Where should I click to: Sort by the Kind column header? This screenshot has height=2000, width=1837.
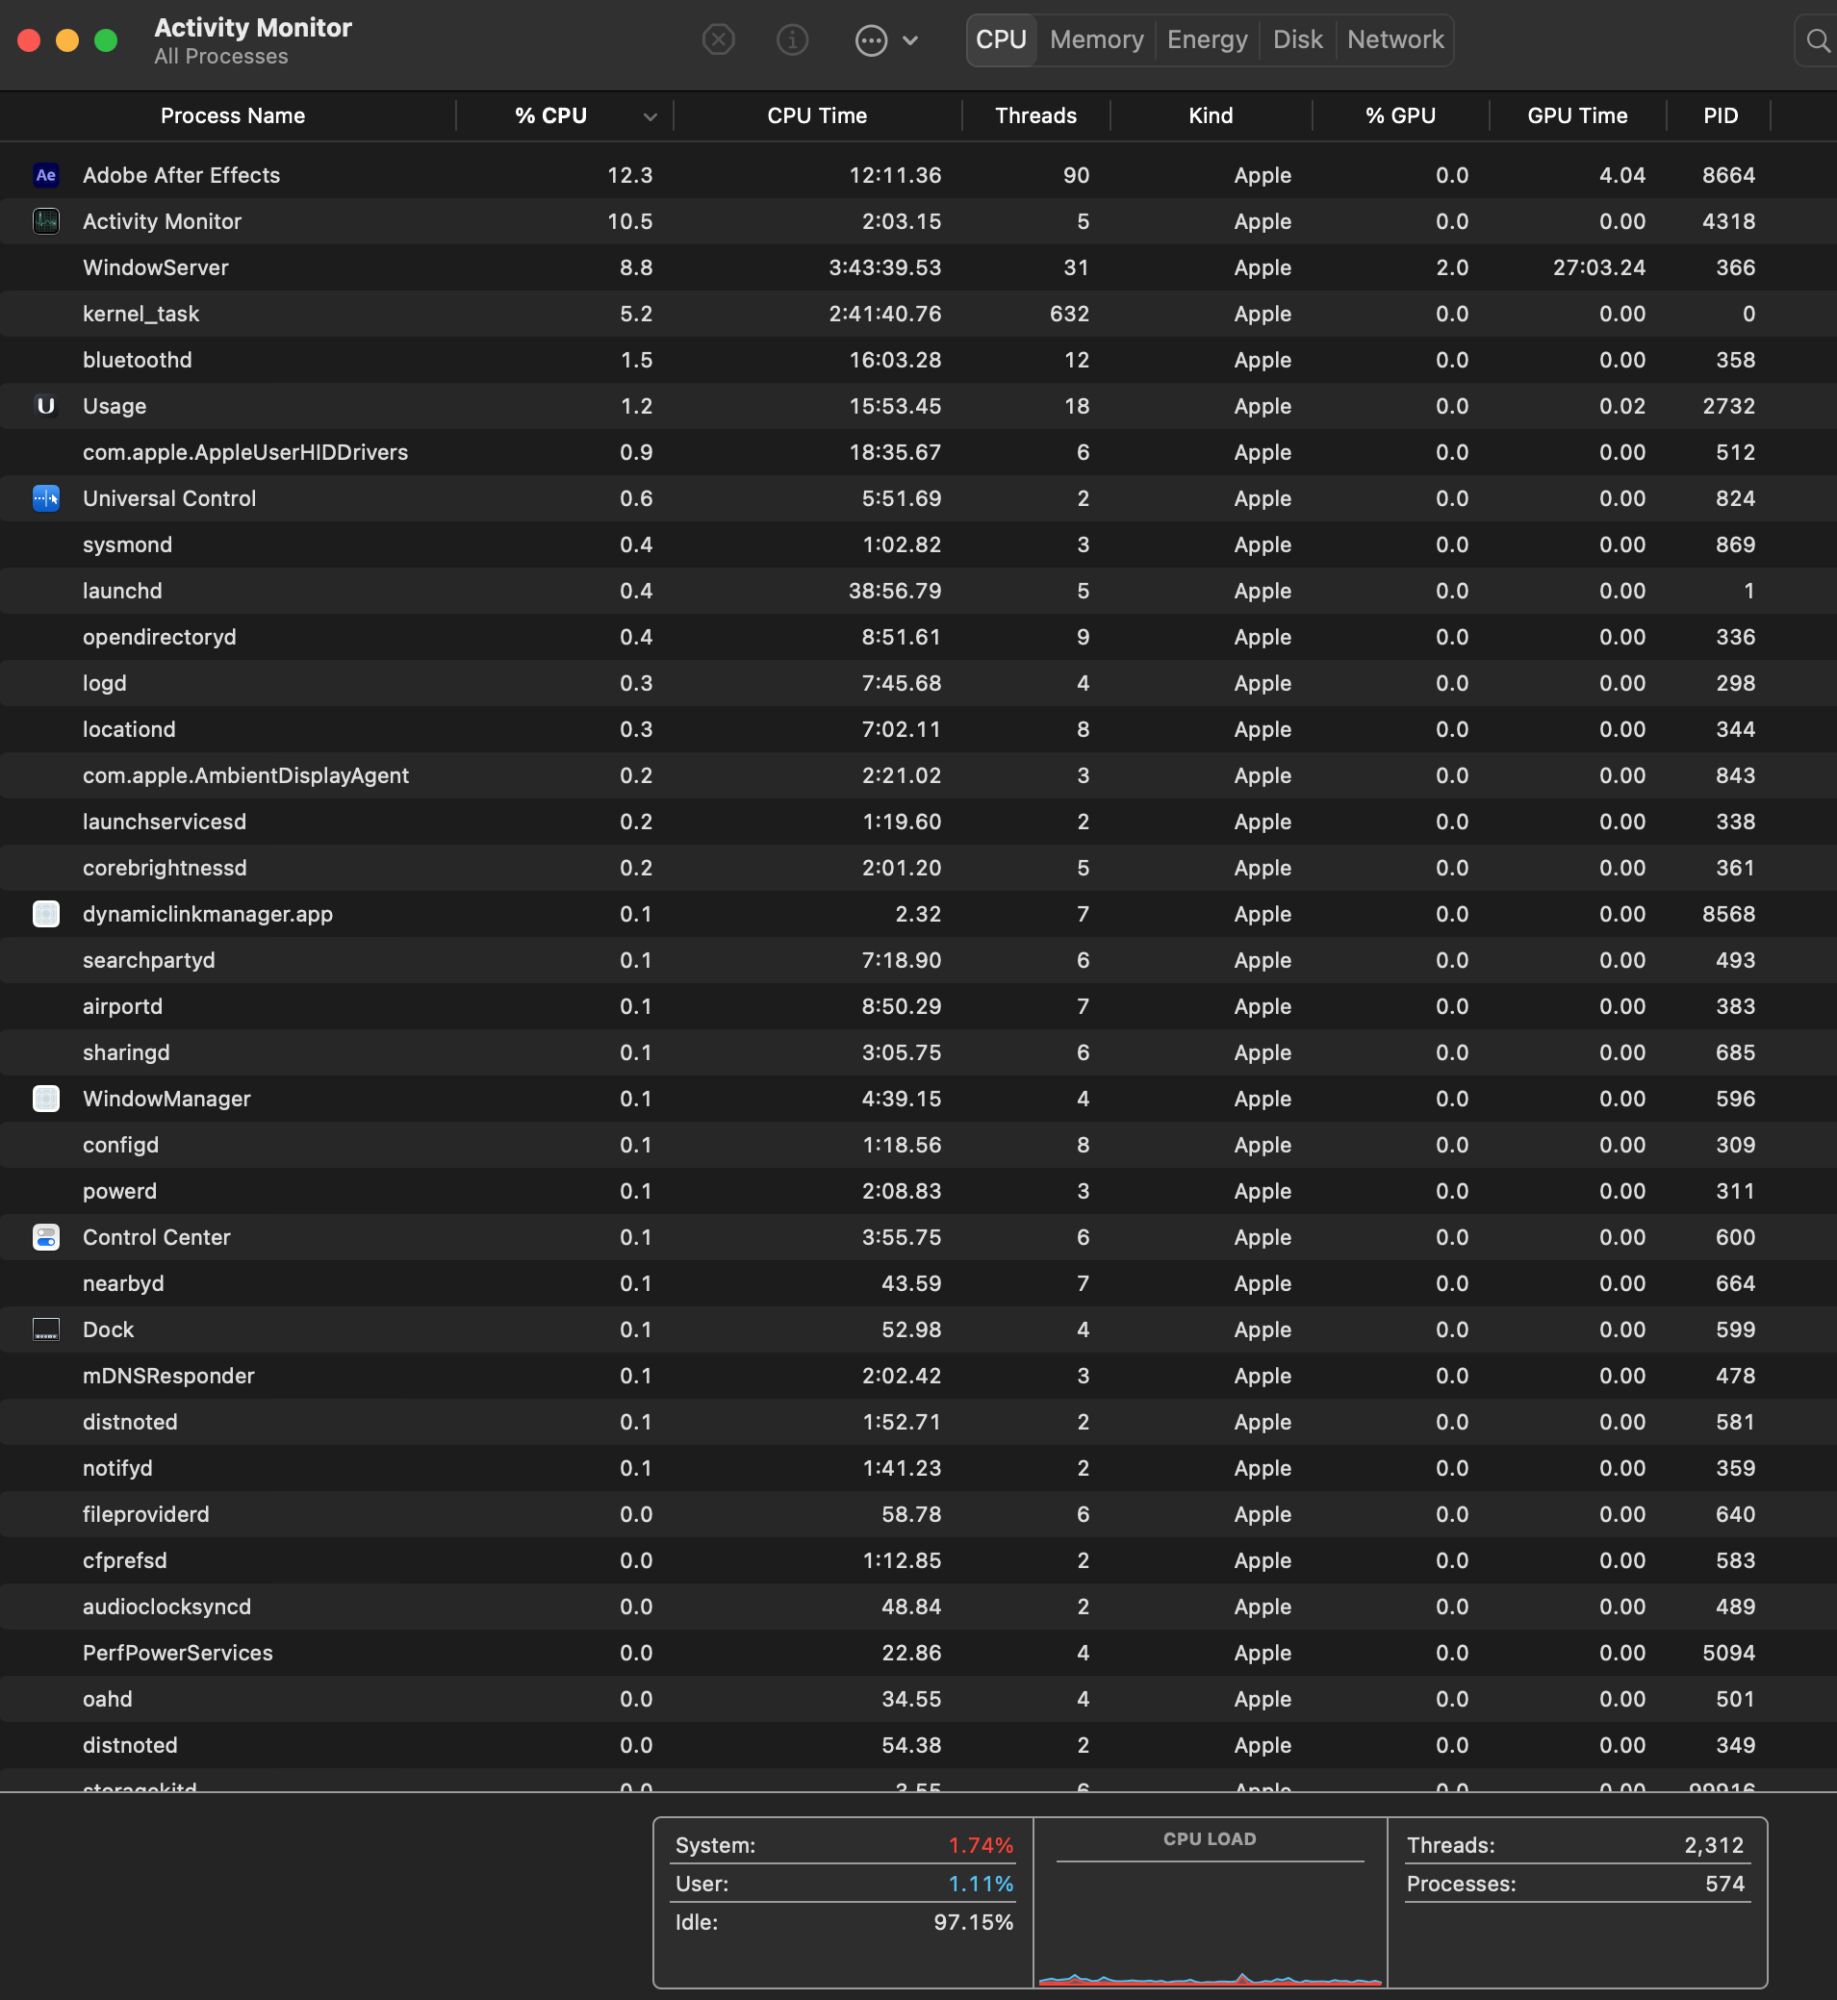(1210, 116)
